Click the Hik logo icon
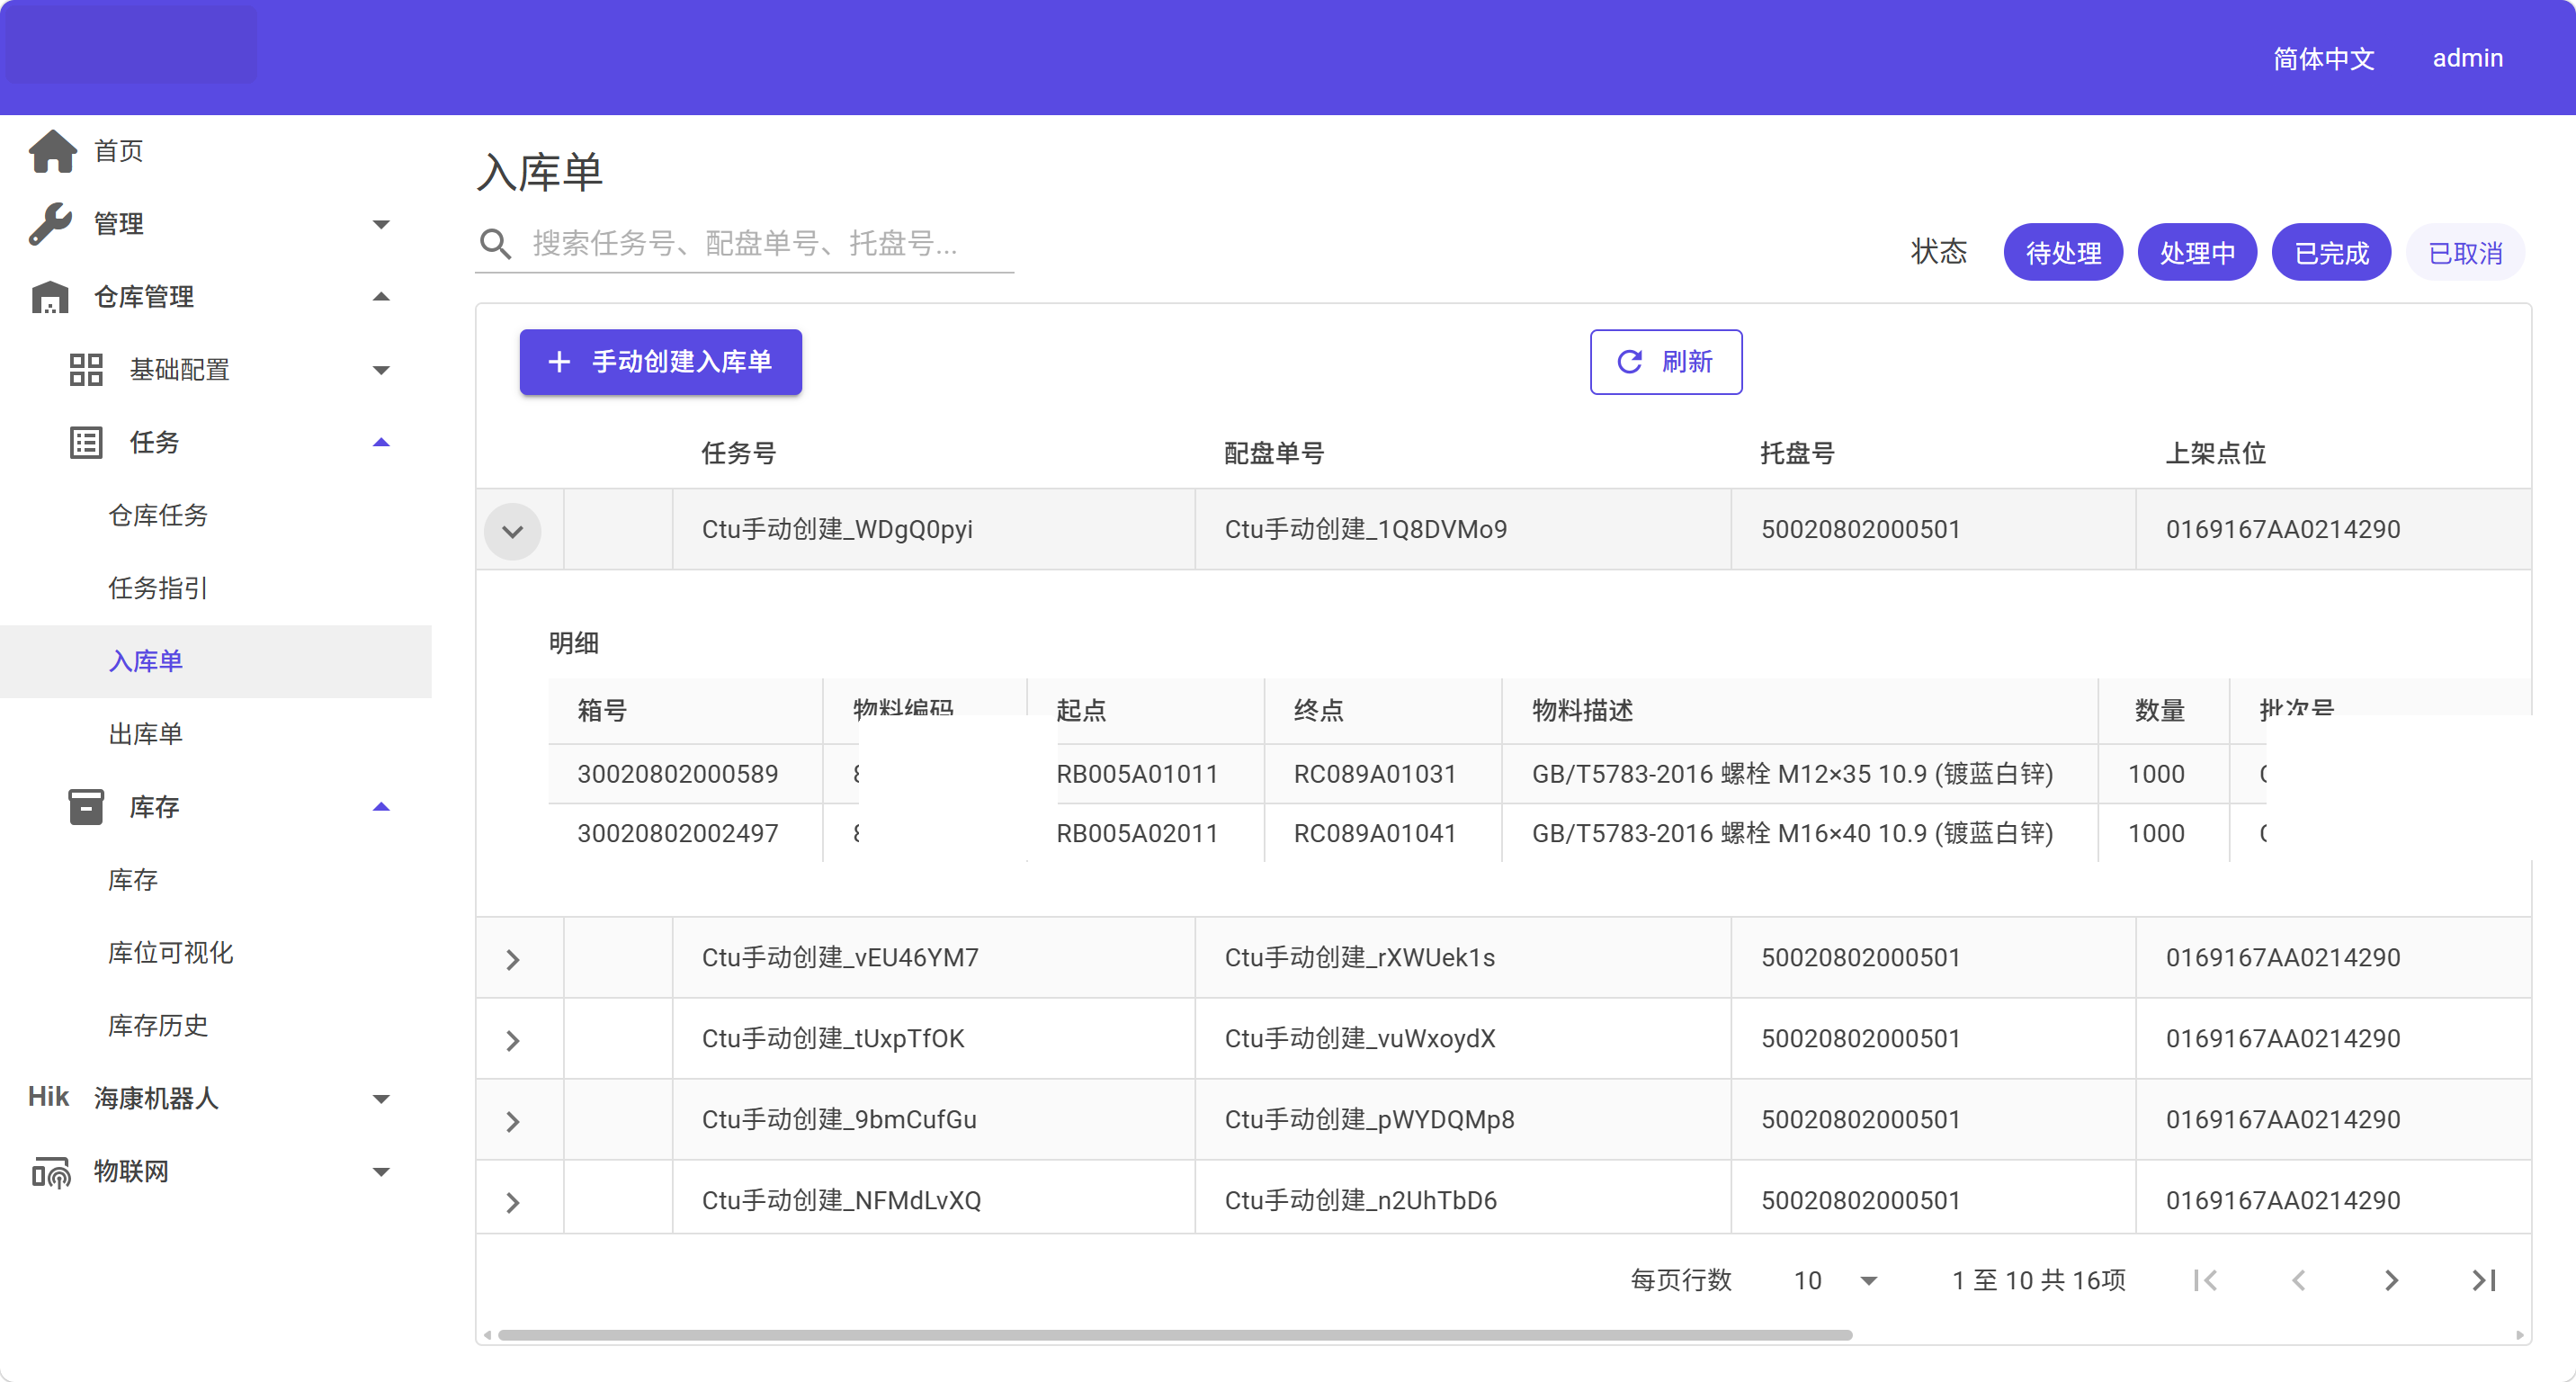The height and width of the screenshot is (1382, 2576). pyautogui.click(x=48, y=1097)
